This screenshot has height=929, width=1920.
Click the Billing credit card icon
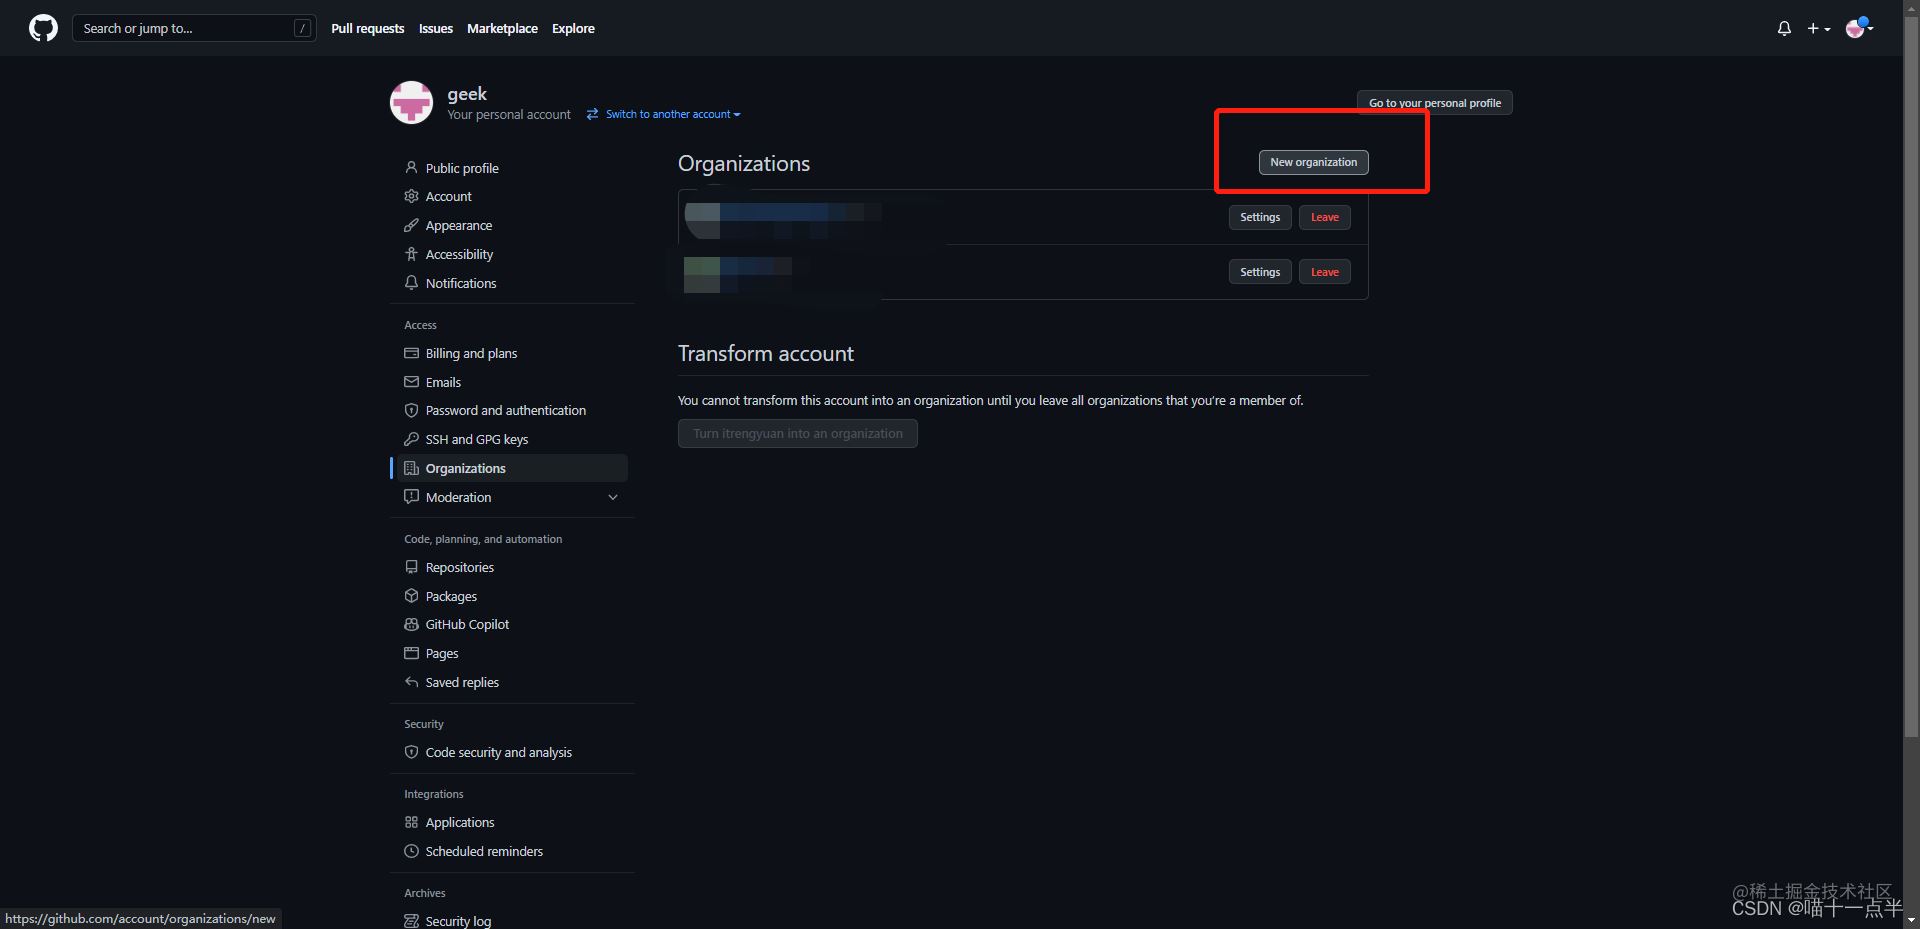411,353
